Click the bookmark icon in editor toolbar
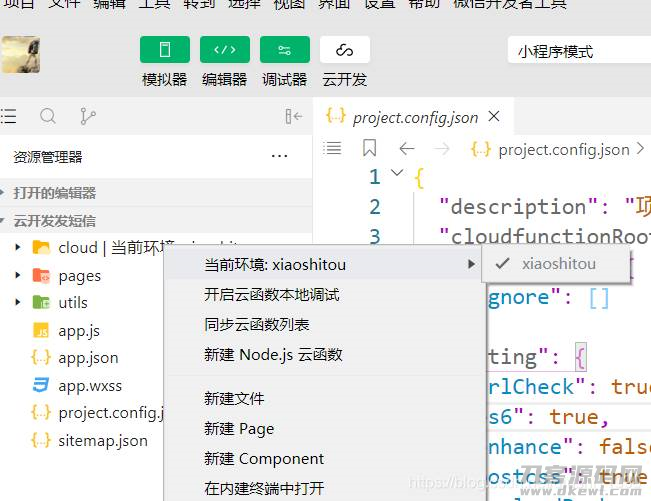 tap(369, 148)
